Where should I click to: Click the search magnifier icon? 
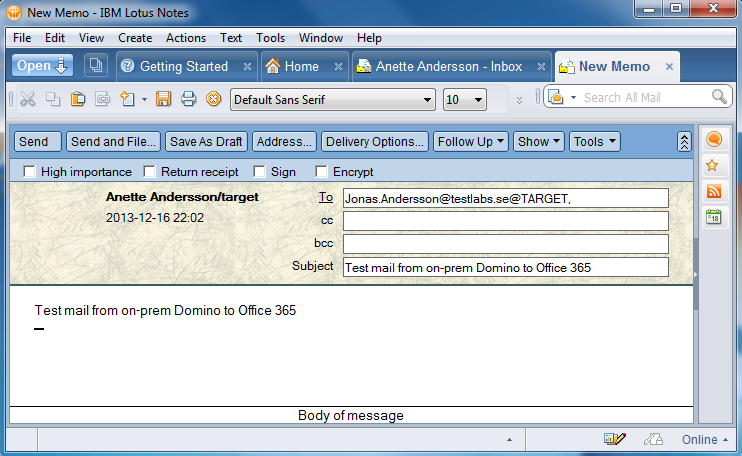click(x=719, y=97)
